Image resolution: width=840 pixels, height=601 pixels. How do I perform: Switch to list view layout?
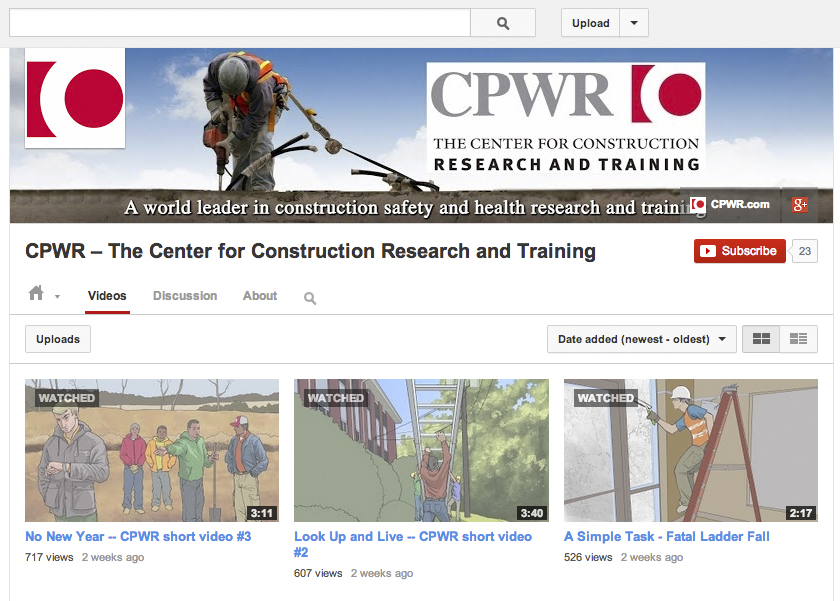pyautogui.click(x=798, y=339)
